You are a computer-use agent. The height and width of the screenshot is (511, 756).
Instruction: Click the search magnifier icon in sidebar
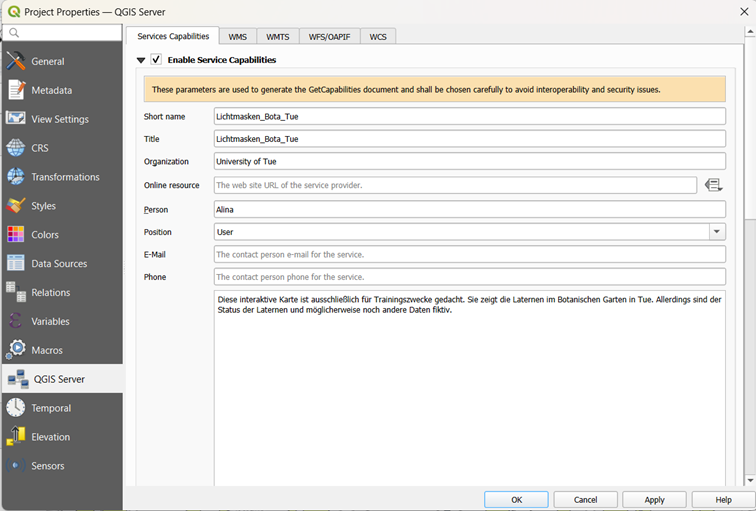pyautogui.click(x=14, y=32)
